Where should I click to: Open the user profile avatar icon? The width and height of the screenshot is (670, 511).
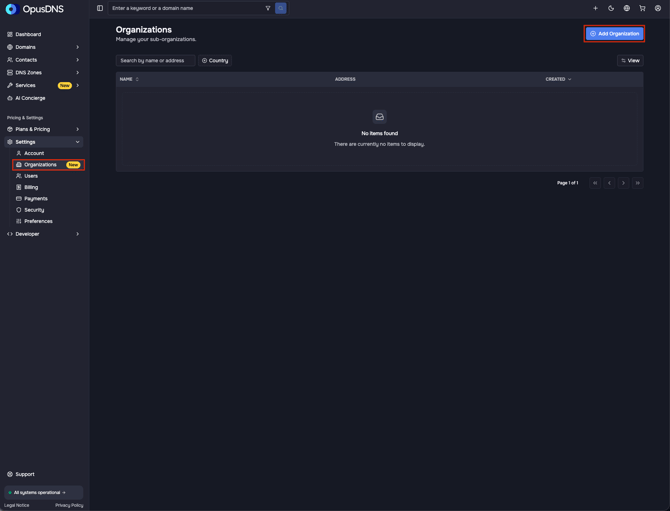pos(658,8)
